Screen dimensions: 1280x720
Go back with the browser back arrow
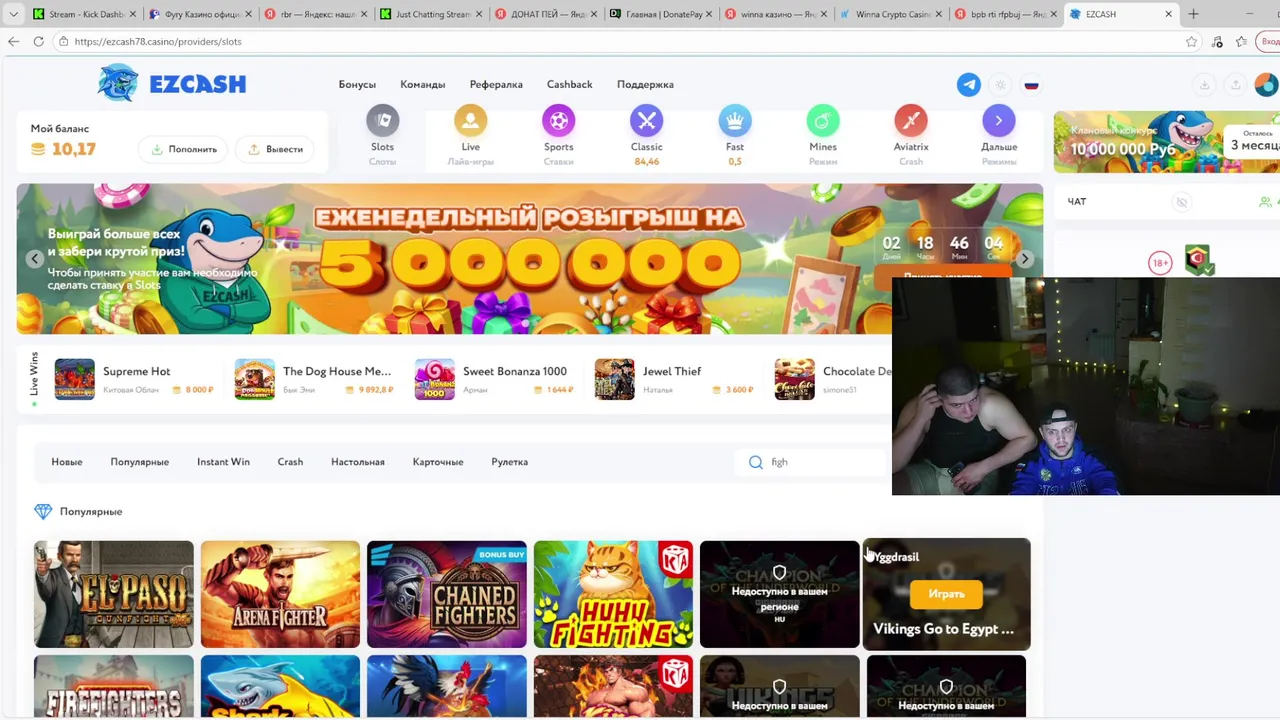[x=13, y=41]
